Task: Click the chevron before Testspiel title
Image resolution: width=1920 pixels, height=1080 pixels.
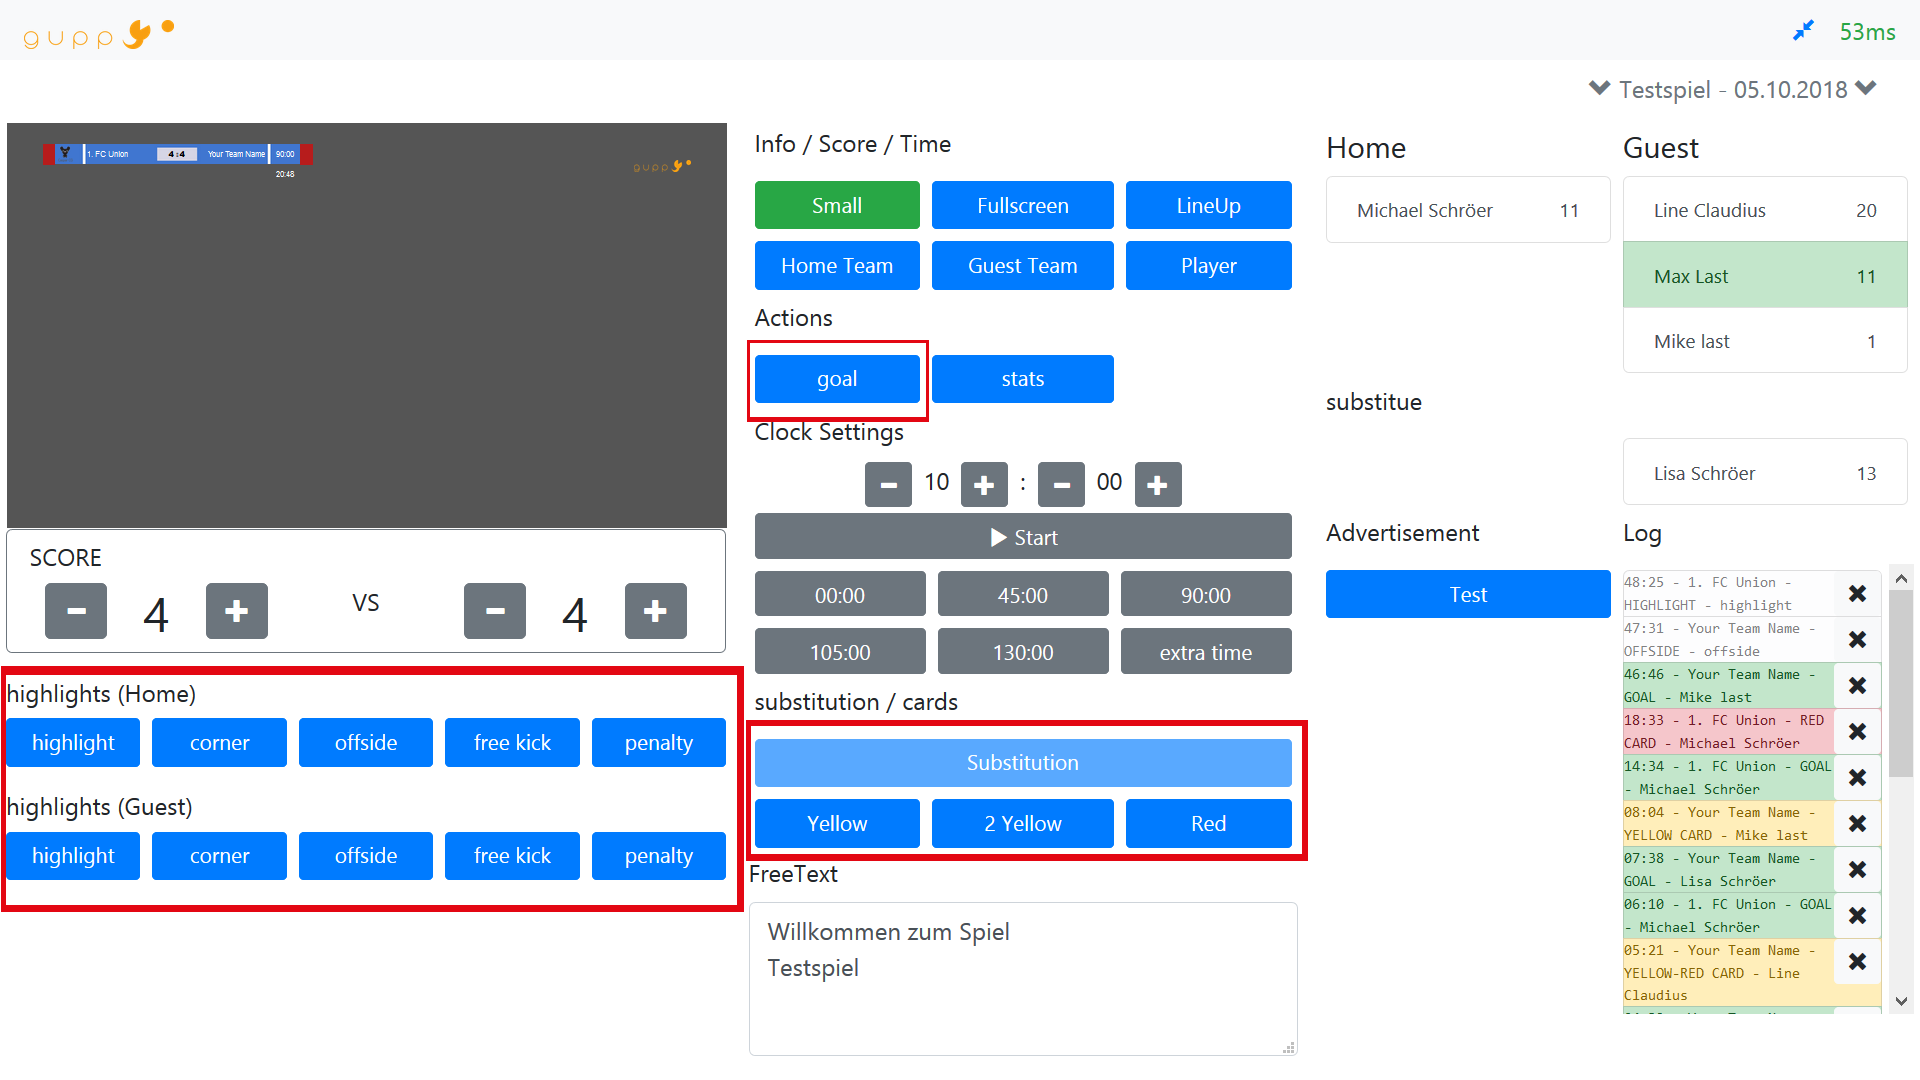Action: [1598, 88]
